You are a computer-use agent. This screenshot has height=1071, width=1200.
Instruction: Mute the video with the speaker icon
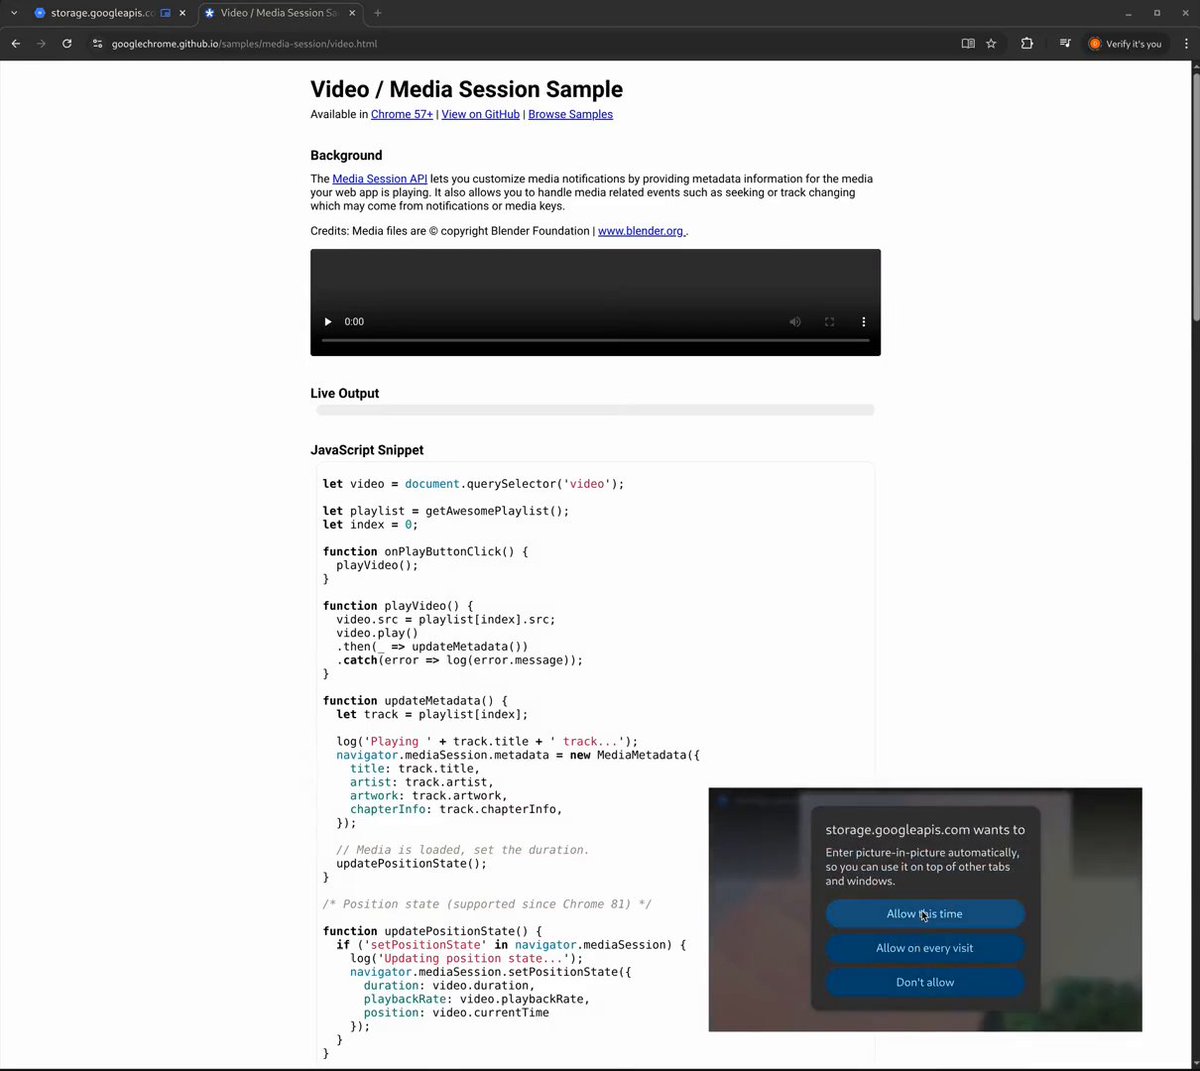click(x=795, y=322)
